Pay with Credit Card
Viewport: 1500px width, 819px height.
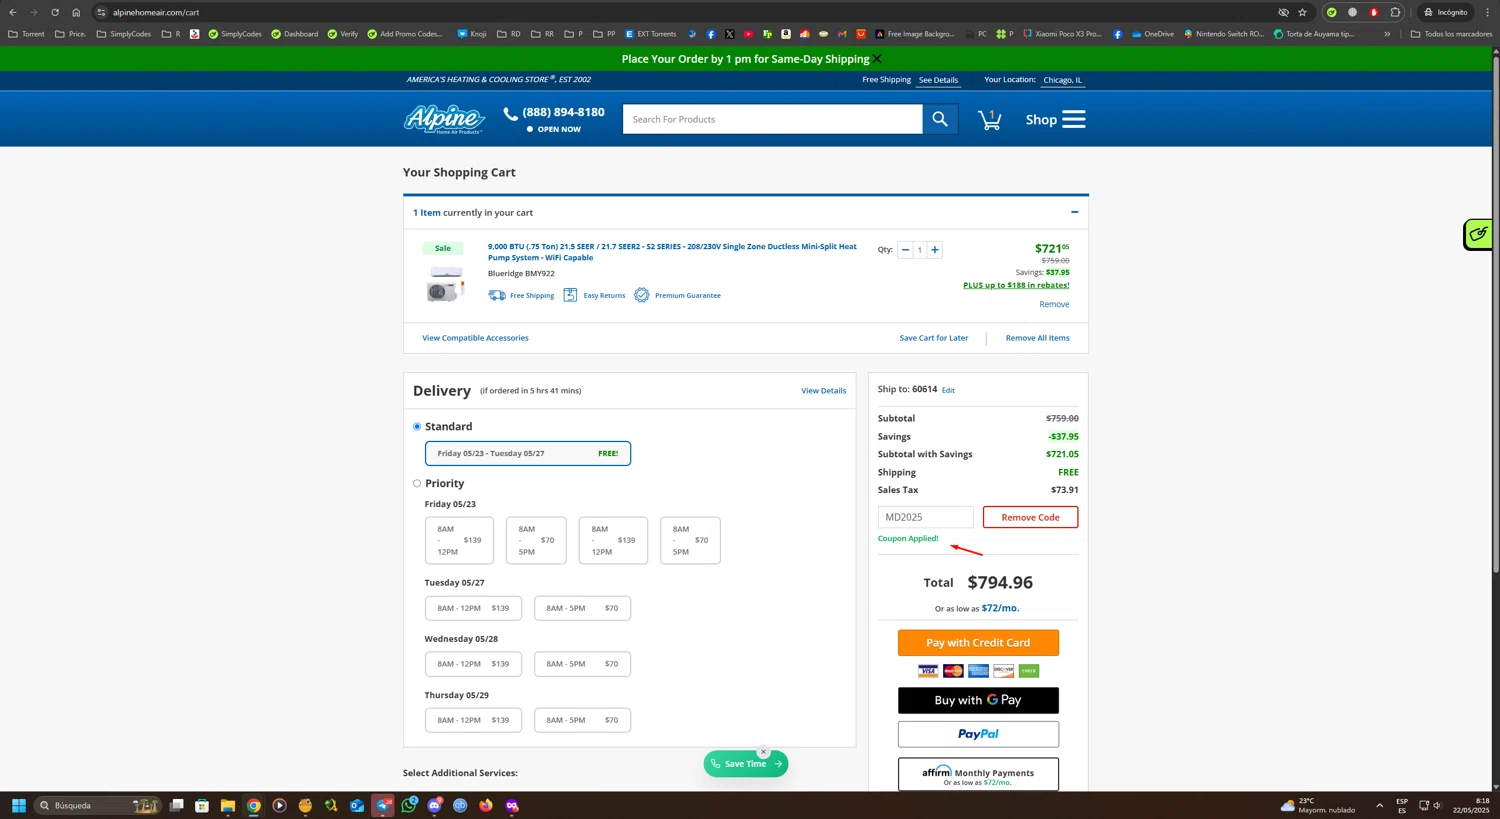(978, 643)
